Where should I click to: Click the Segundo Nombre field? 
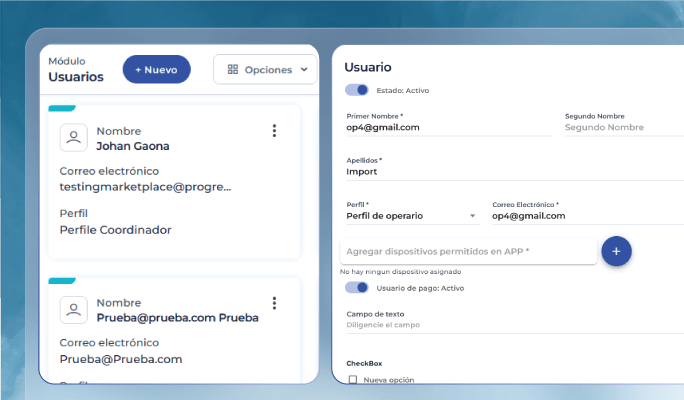point(624,127)
